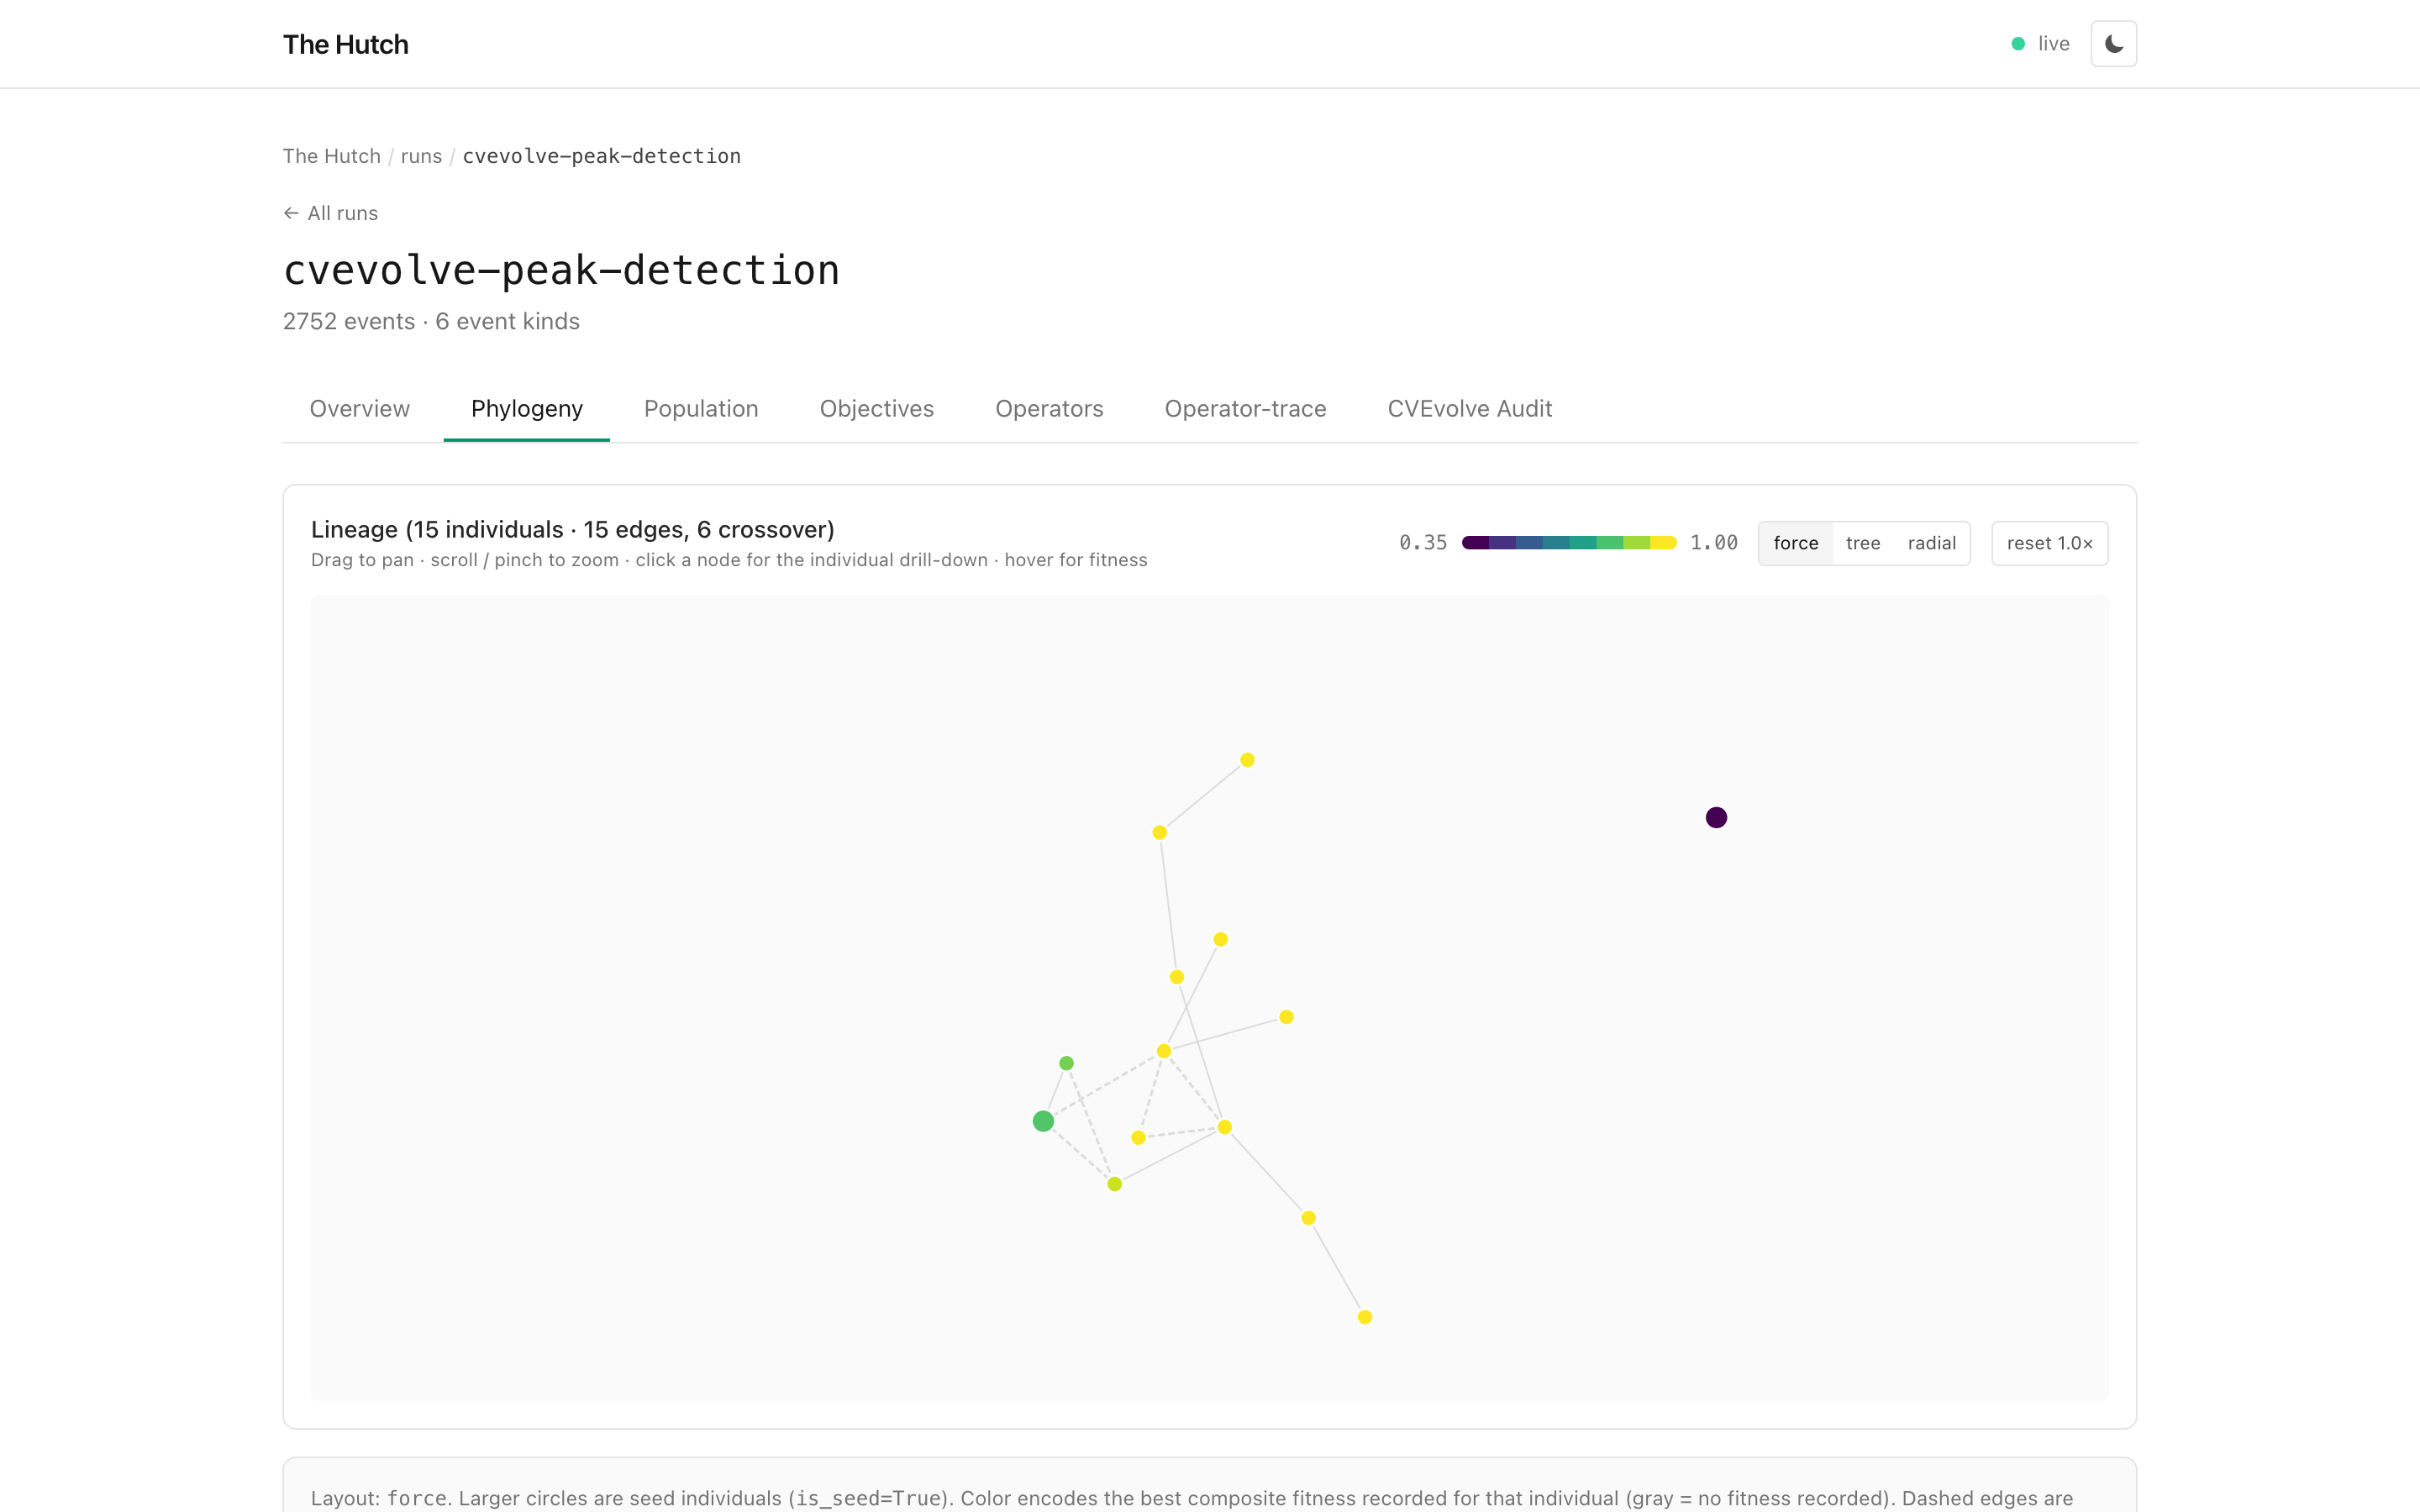Viewport: 2420px width, 1512px height.
Task: Reset zoom with reset 1.0× button
Action: tap(2050, 543)
